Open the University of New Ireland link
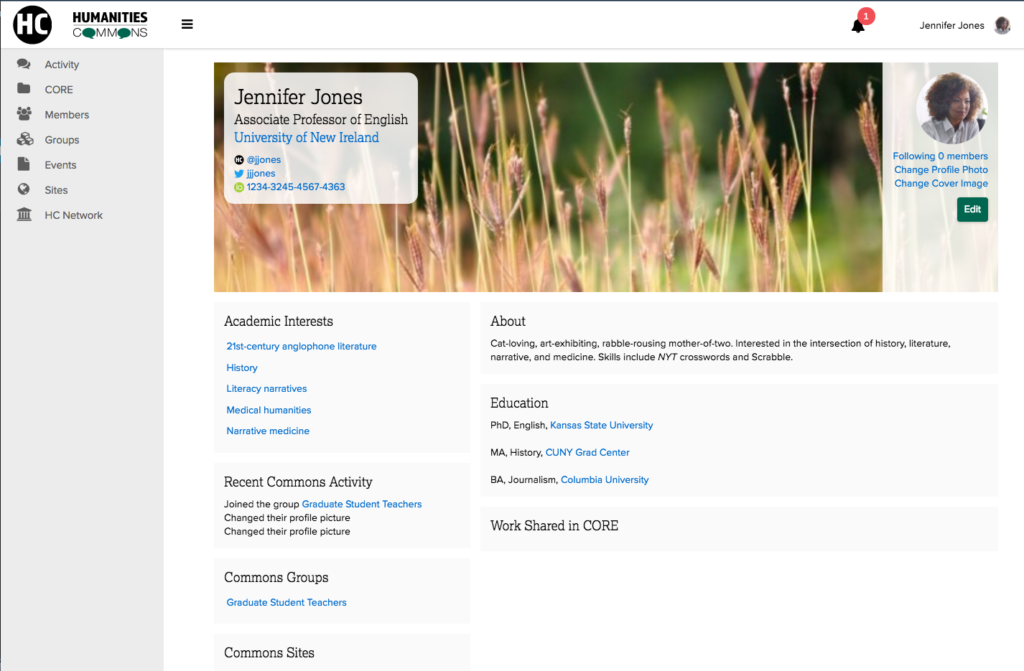The image size is (1024, 671). click(306, 138)
